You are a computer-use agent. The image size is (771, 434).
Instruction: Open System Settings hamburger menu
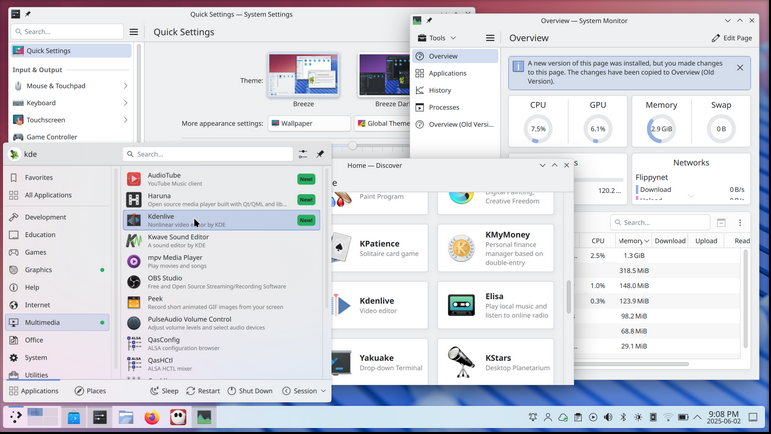point(134,32)
